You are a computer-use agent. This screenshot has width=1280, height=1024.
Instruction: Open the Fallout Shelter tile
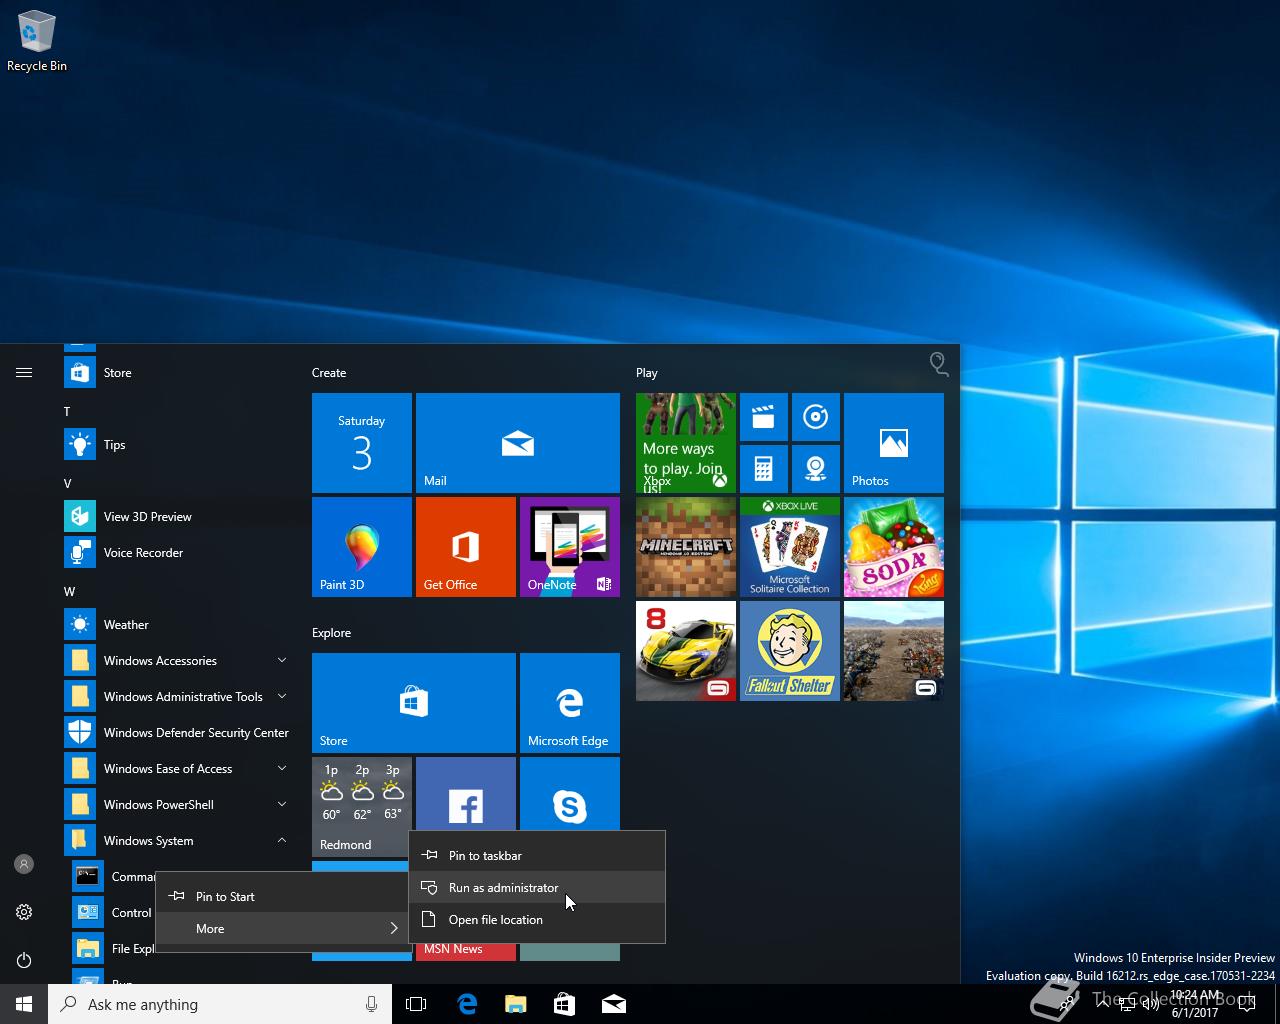790,651
